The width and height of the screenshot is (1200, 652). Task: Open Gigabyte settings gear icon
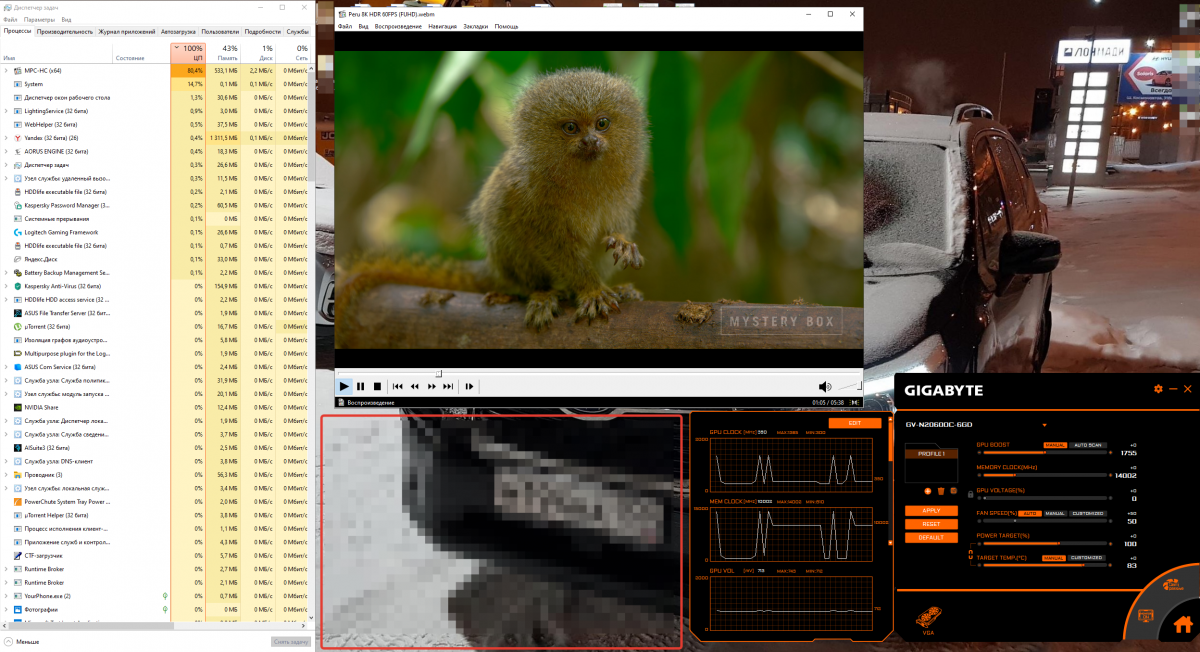pos(1158,389)
